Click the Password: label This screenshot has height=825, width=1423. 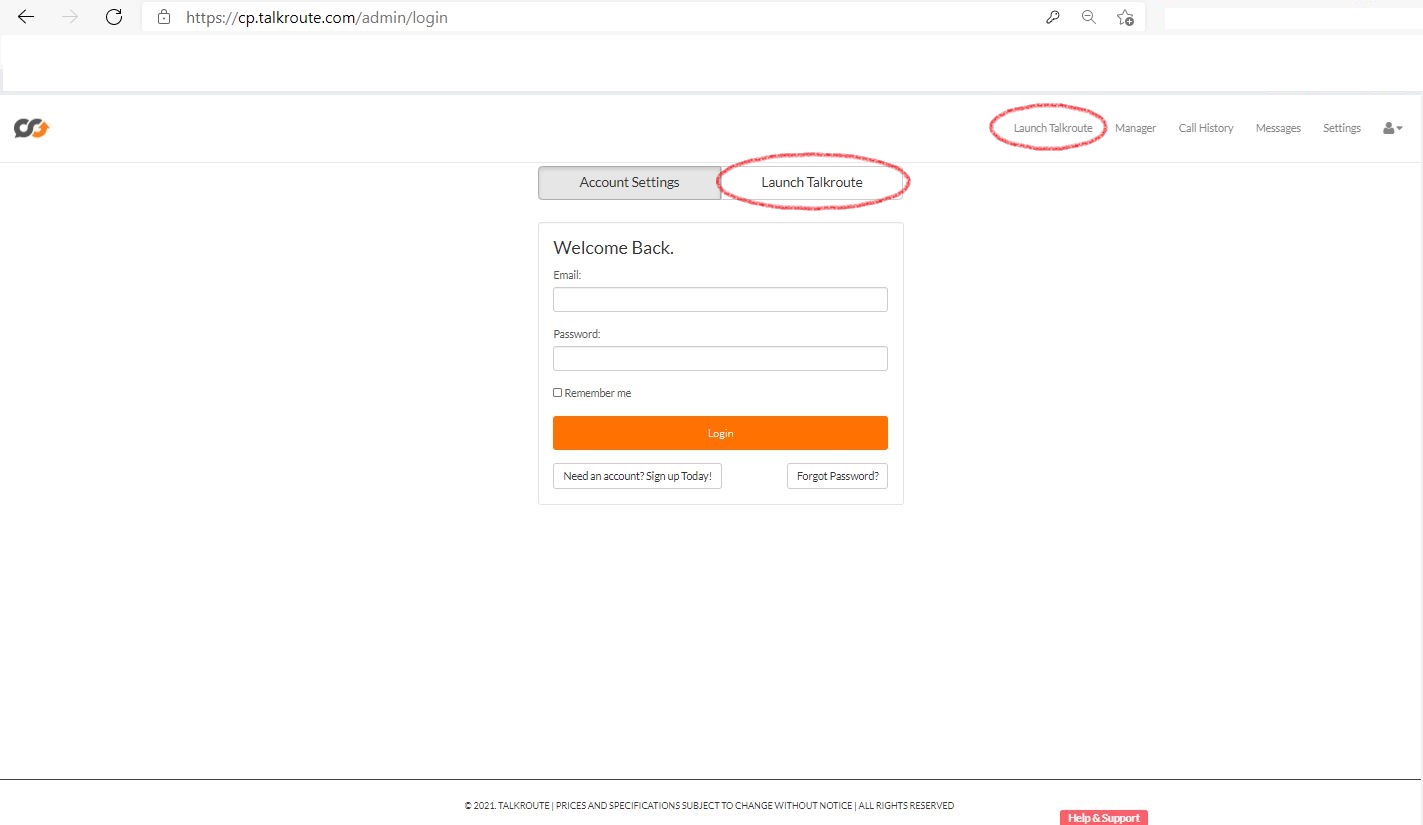click(x=576, y=334)
